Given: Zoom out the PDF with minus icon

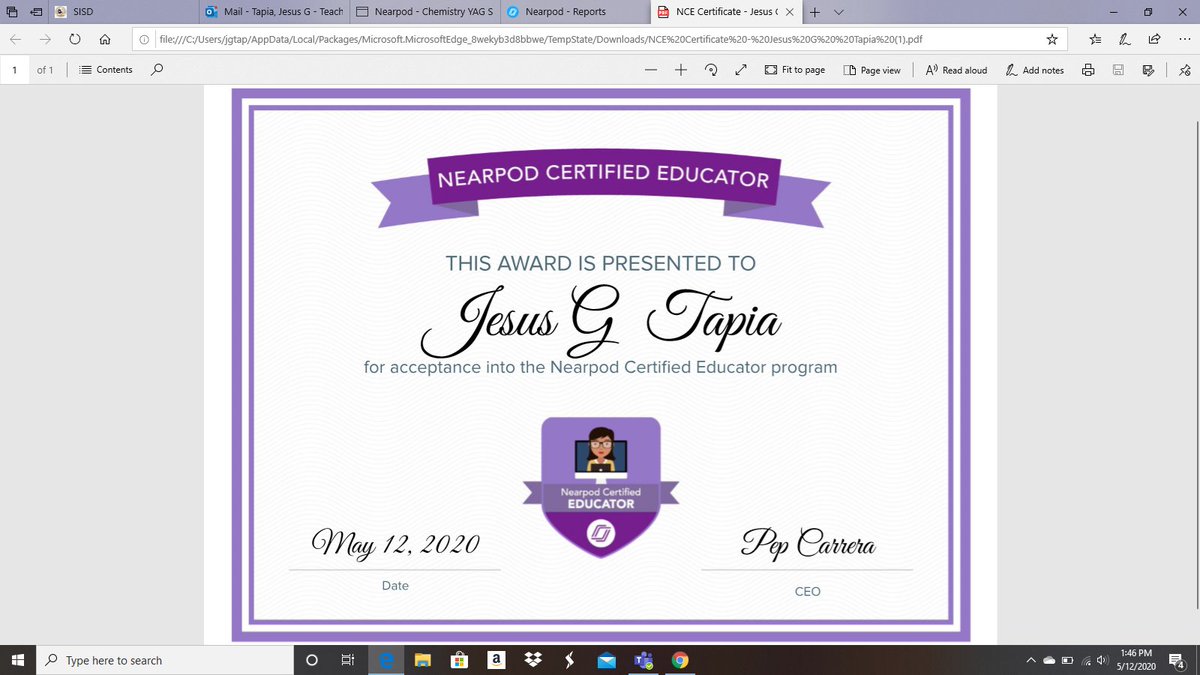Looking at the screenshot, I should pos(651,70).
